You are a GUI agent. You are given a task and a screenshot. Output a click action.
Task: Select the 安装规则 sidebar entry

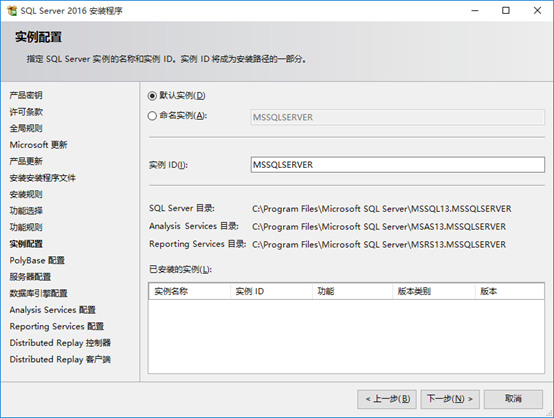tap(26, 194)
